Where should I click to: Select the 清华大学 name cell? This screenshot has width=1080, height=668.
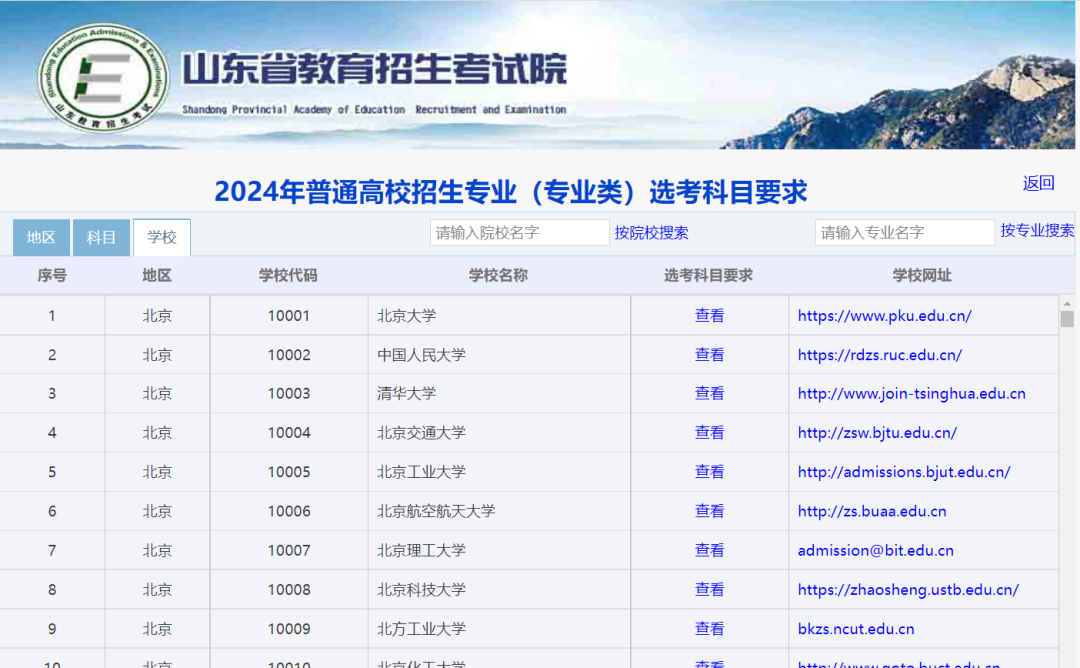point(499,393)
